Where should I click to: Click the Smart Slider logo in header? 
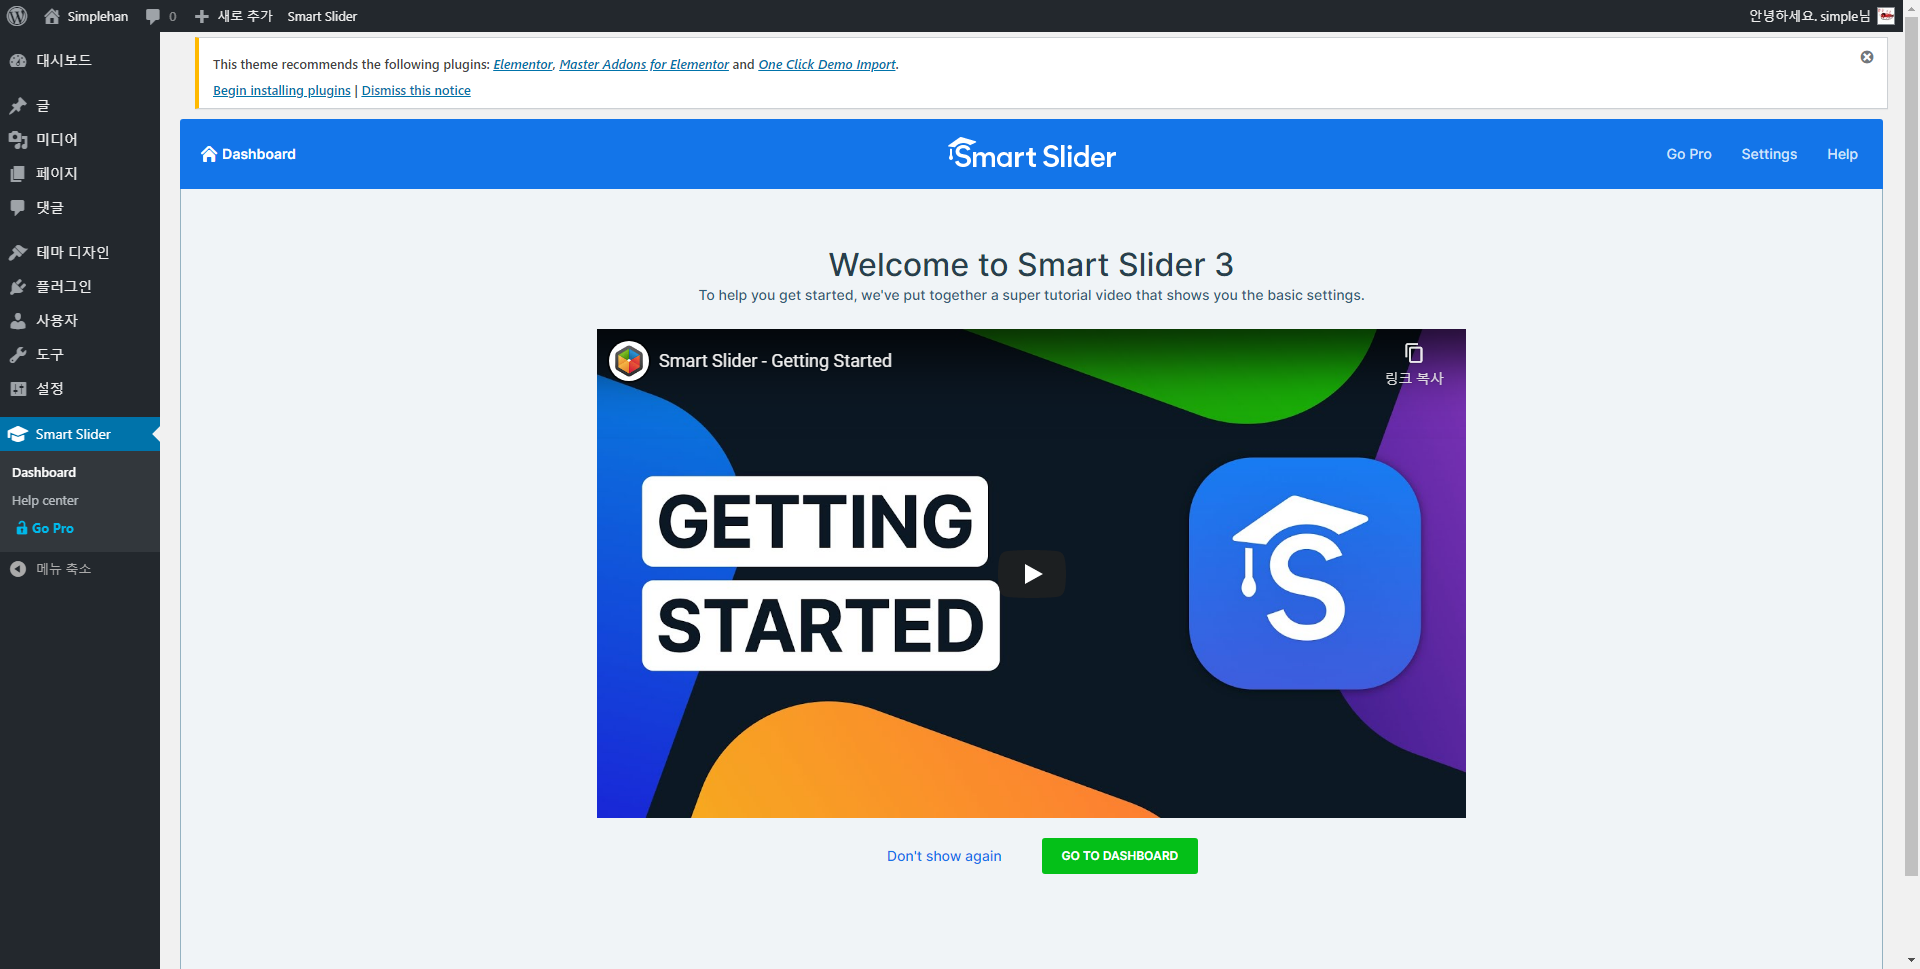[x=1031, y=154]
